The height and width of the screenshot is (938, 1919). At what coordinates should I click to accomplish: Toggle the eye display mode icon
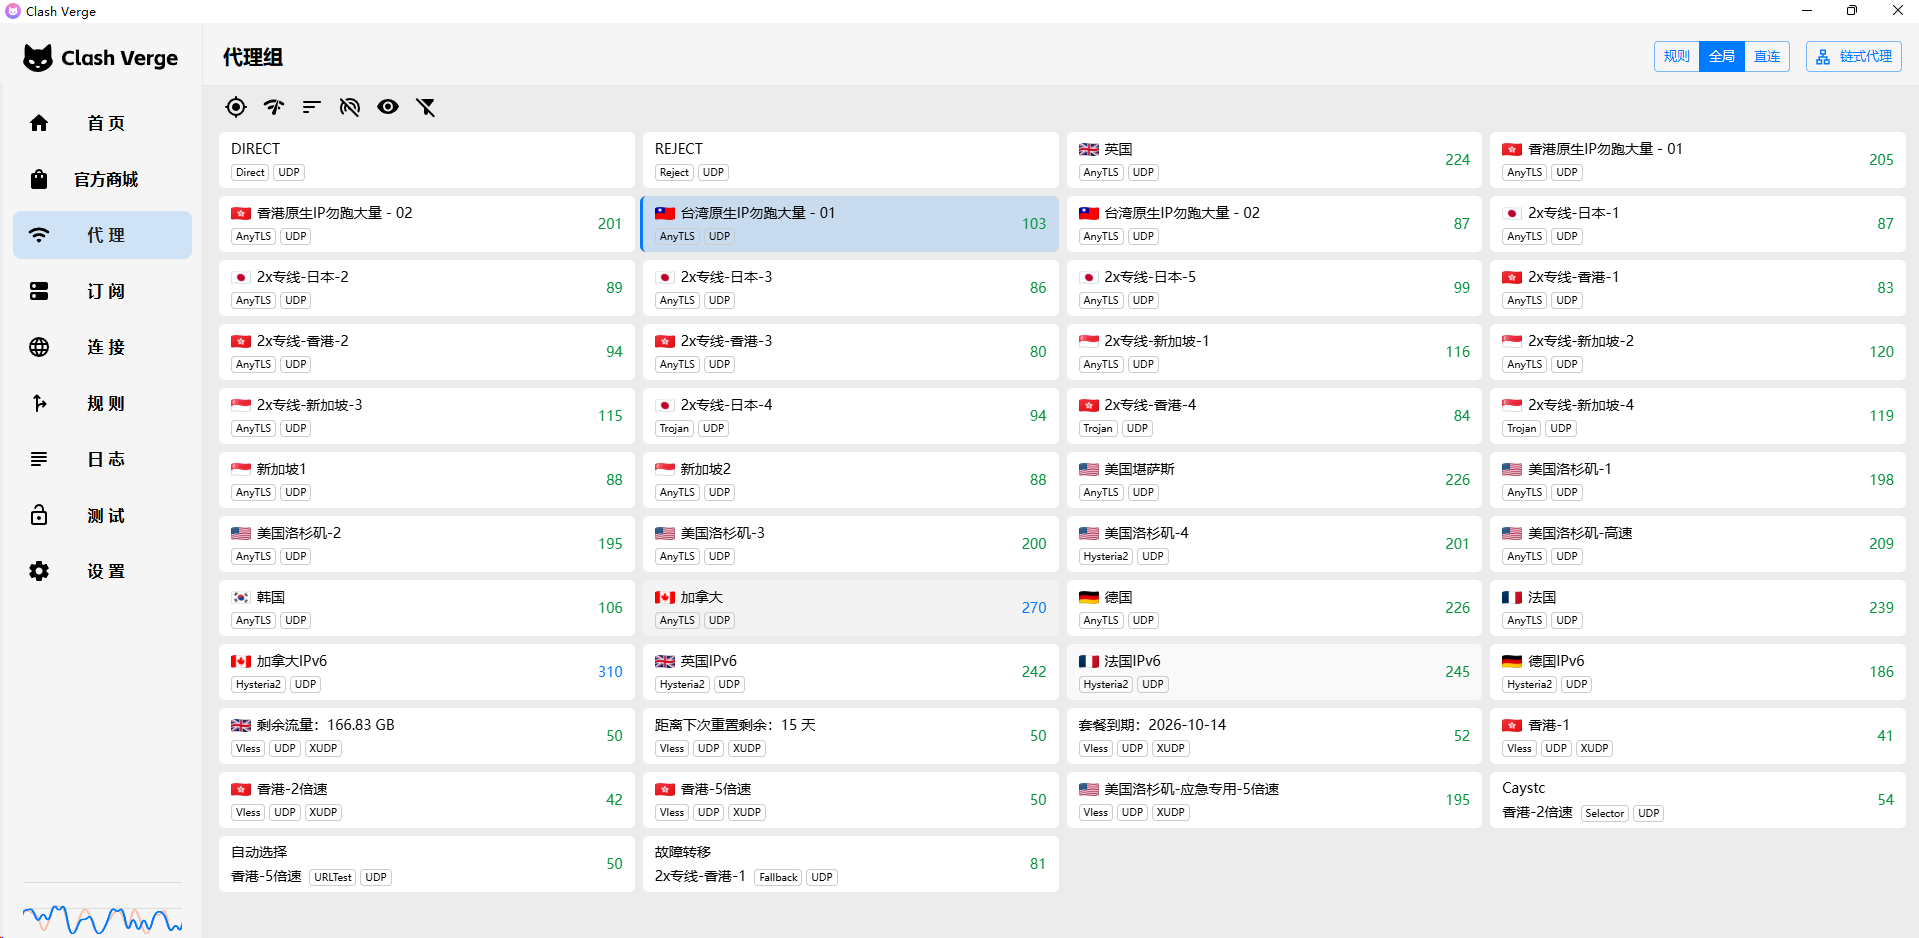388,107
